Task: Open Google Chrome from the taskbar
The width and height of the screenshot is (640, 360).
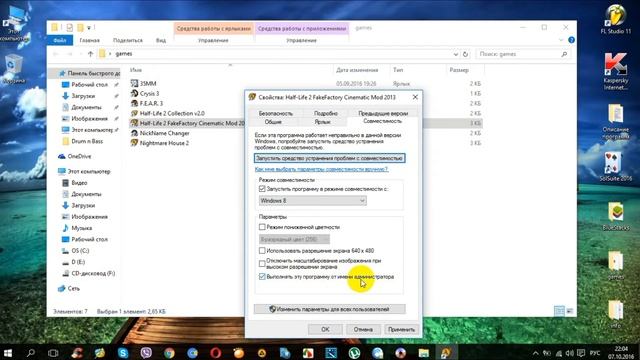Action: pos(169,353)
